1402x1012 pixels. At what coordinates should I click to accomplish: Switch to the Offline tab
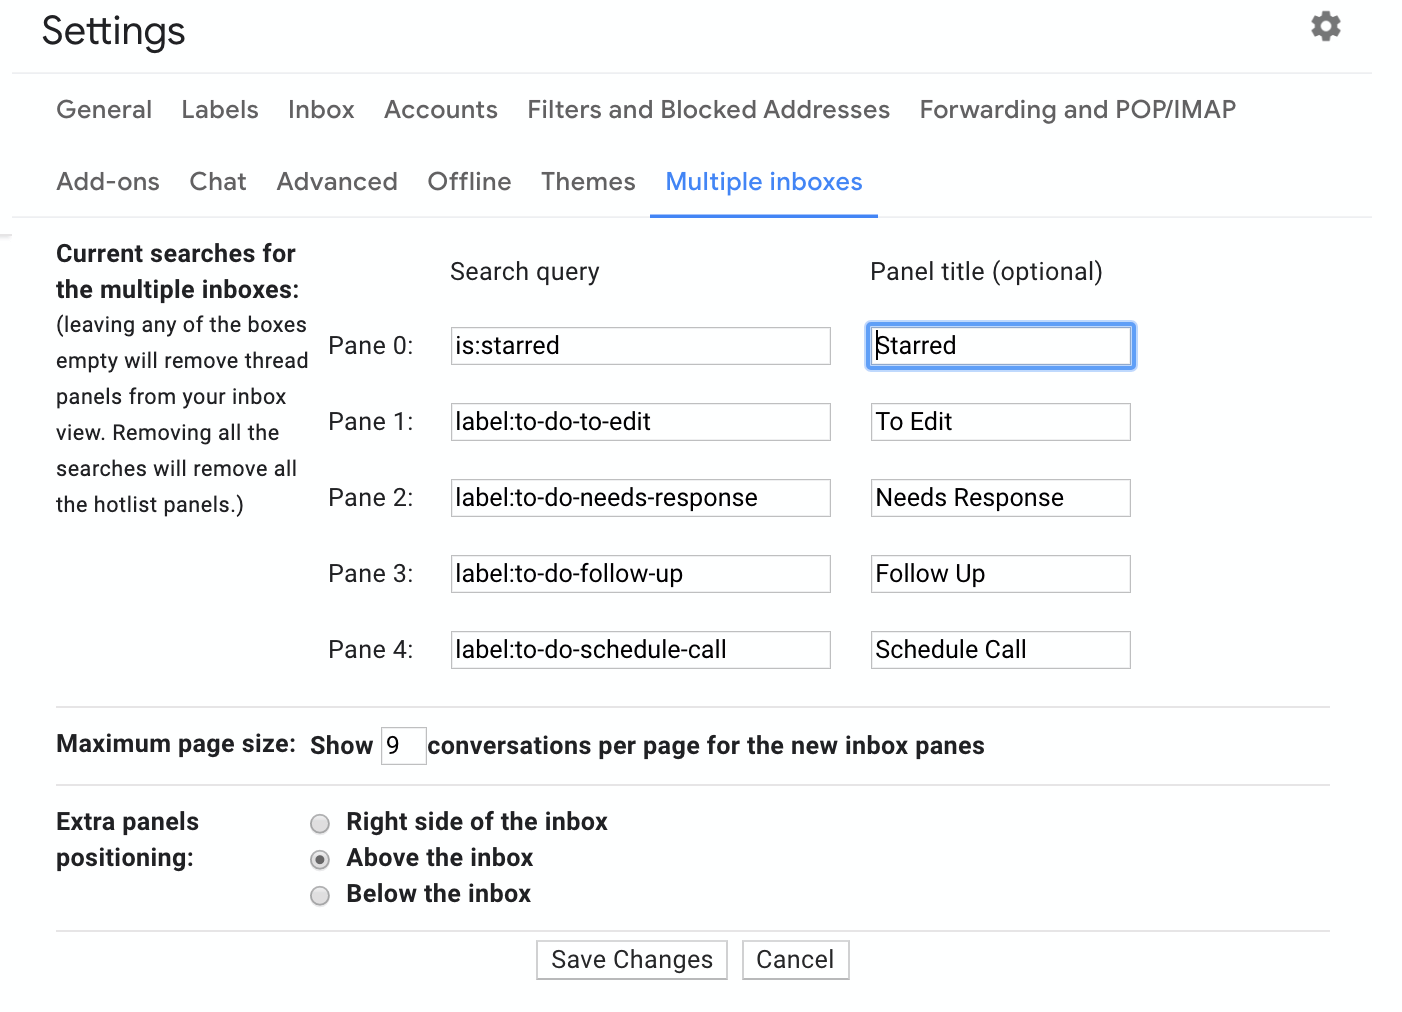pos(469,182)
